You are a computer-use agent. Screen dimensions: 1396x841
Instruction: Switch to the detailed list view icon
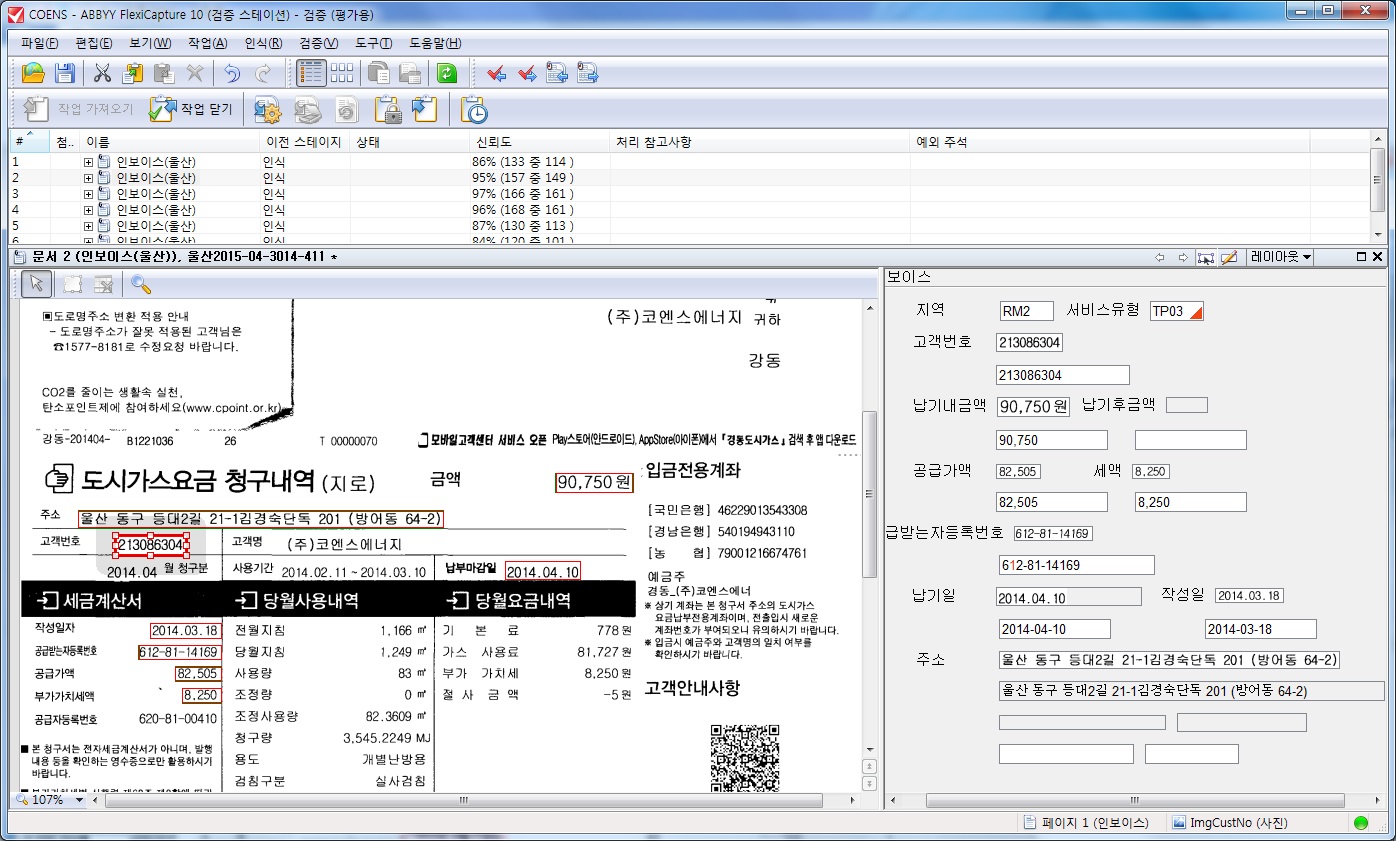click(312, 72)
